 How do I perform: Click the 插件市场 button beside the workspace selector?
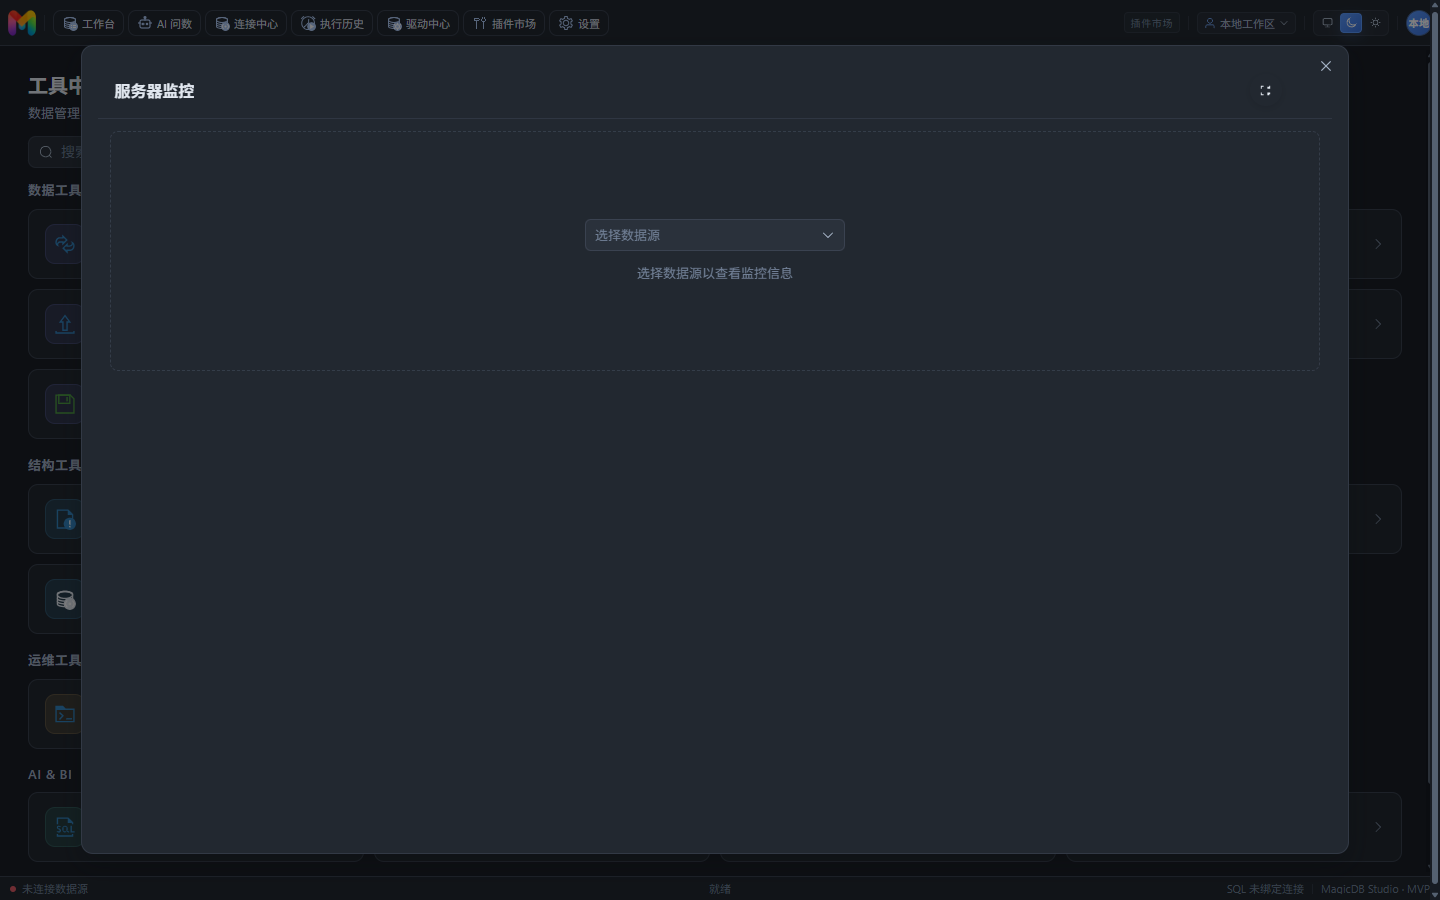coord(1151,23)
